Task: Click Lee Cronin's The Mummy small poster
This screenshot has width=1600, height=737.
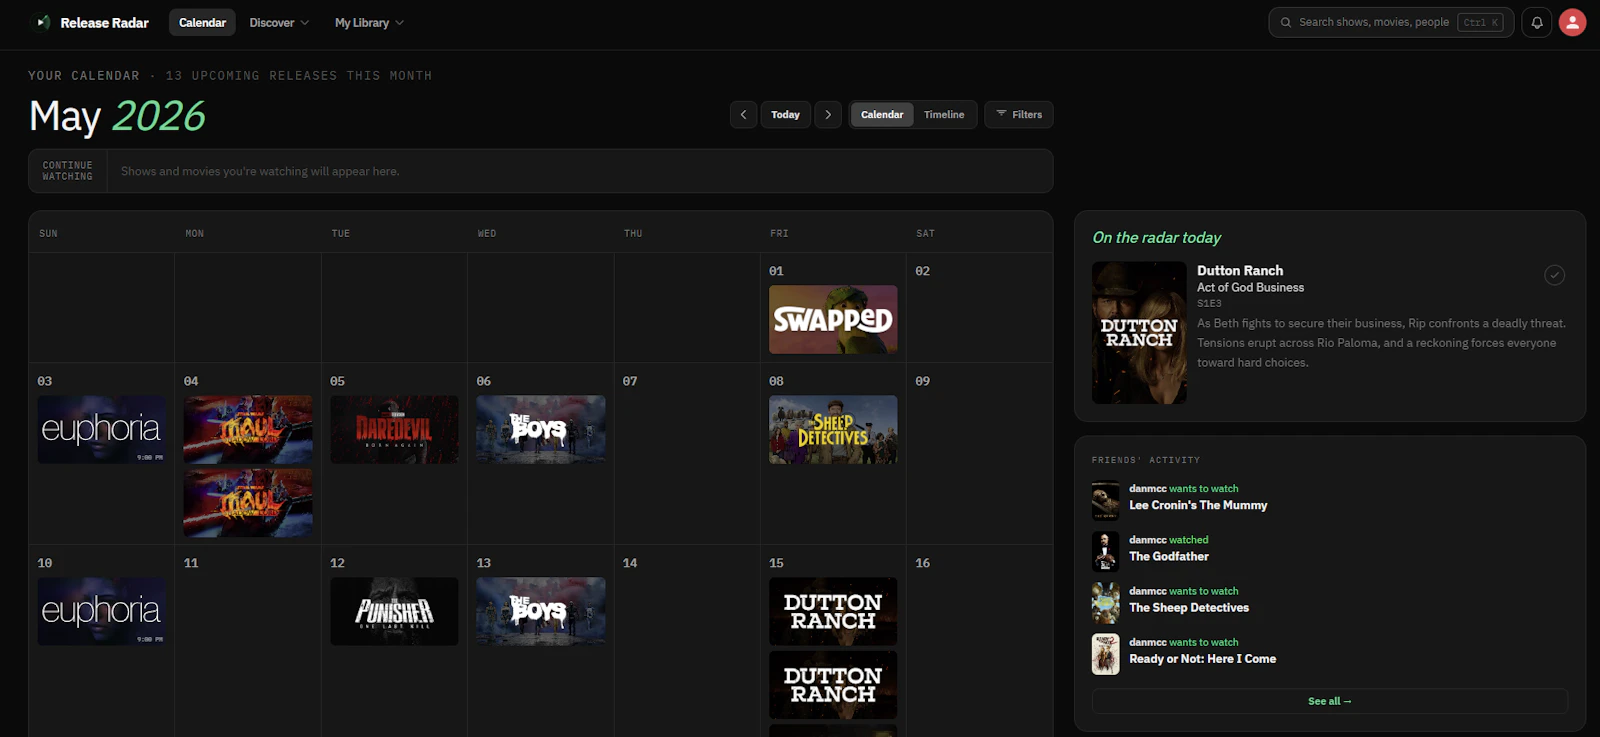Action: tap(1105, 500)
